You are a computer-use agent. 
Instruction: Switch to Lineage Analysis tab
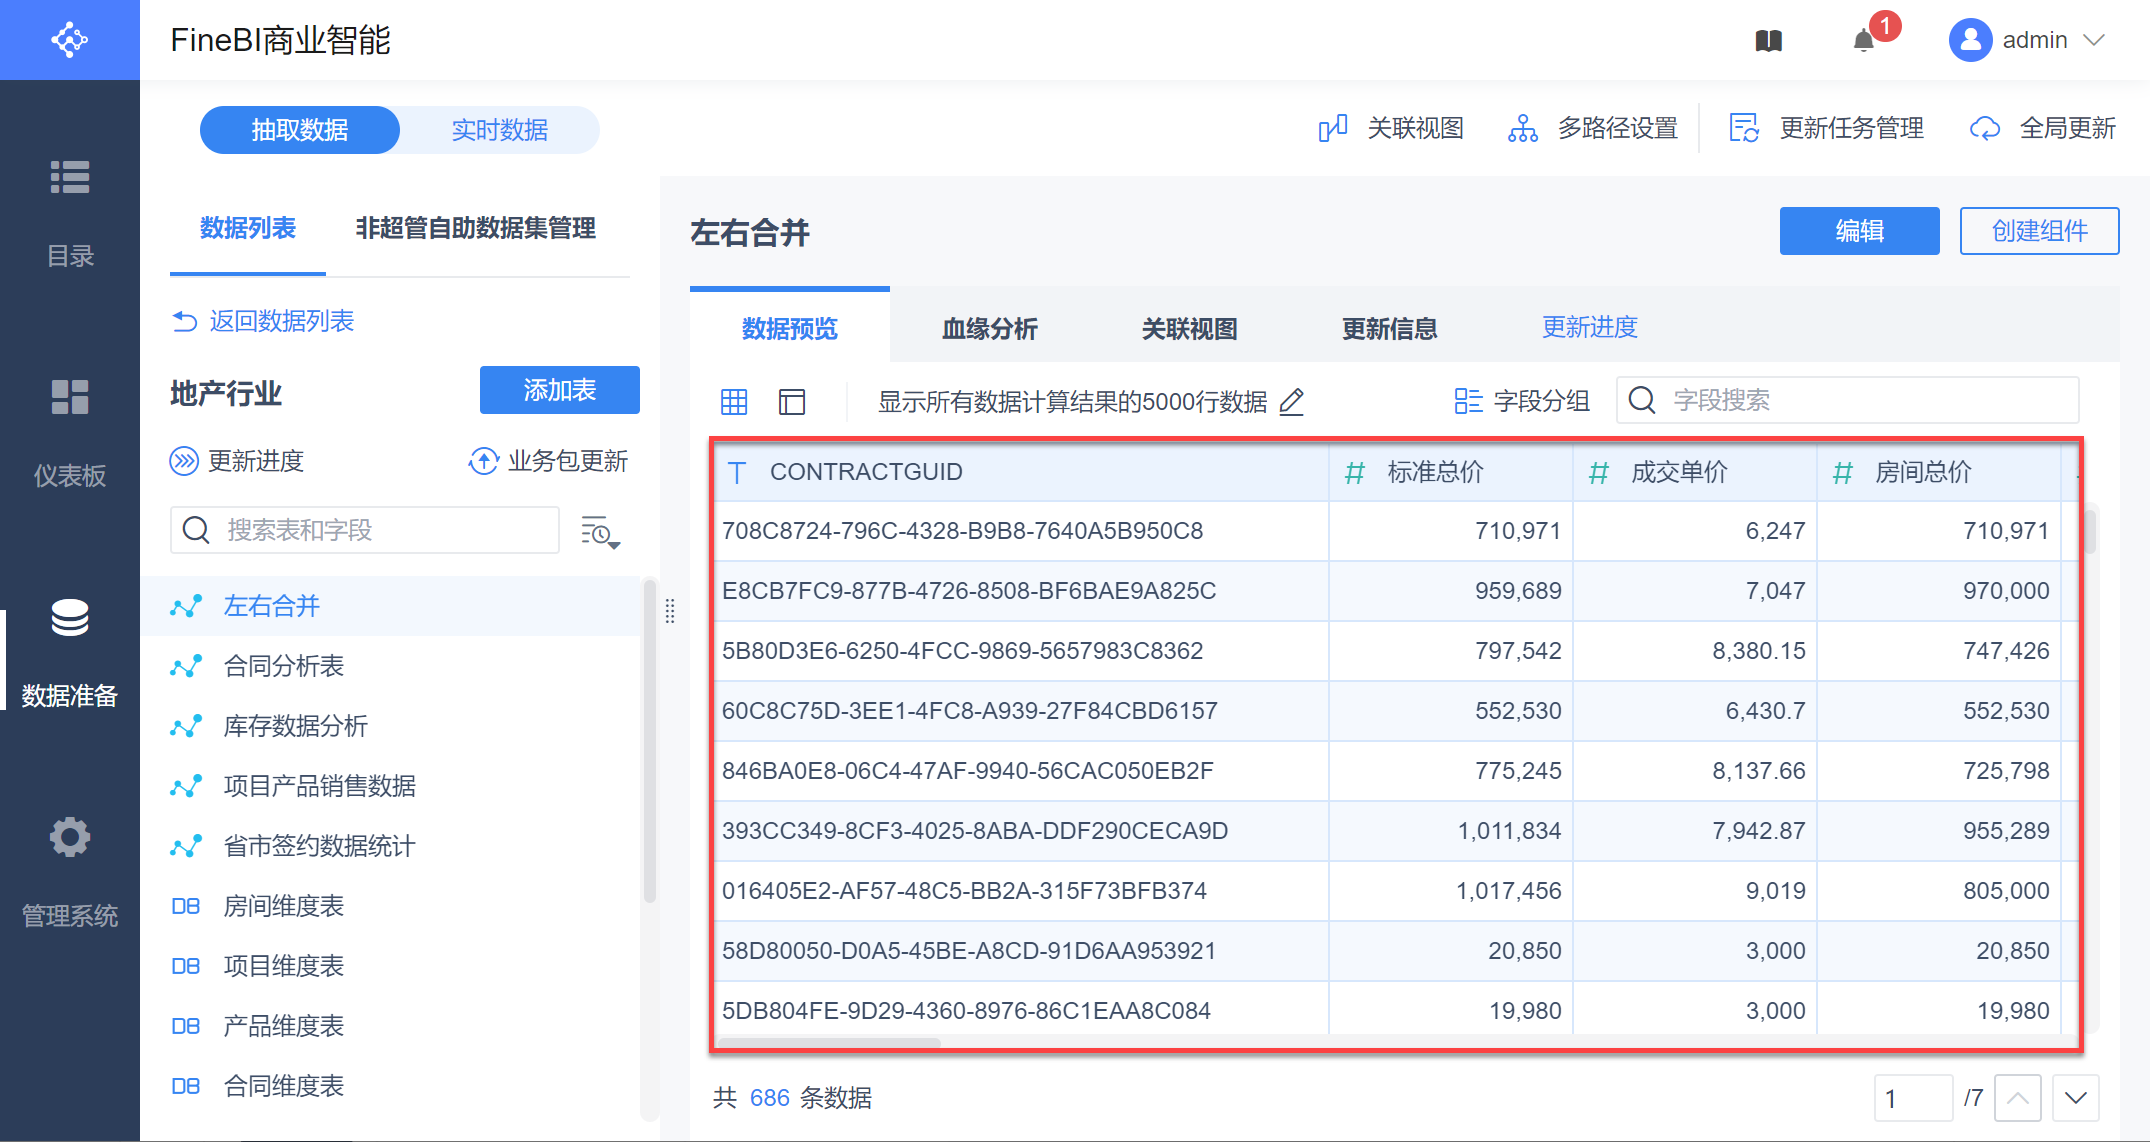point(989,329)
